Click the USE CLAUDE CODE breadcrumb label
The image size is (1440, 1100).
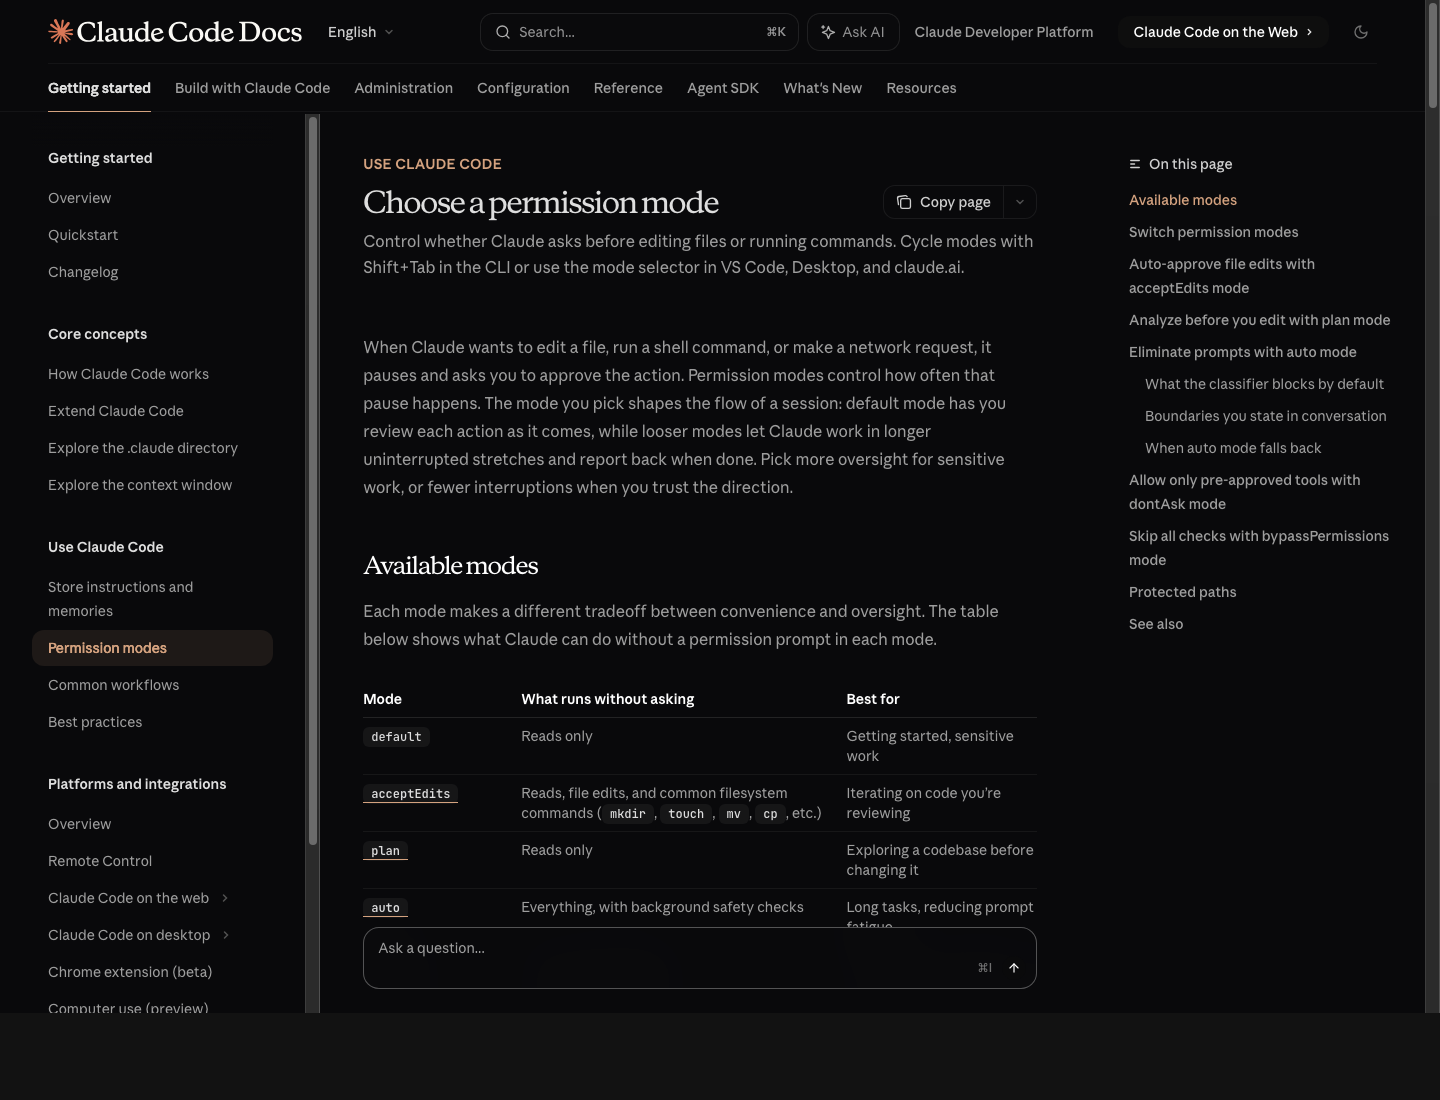click(432, 164)
